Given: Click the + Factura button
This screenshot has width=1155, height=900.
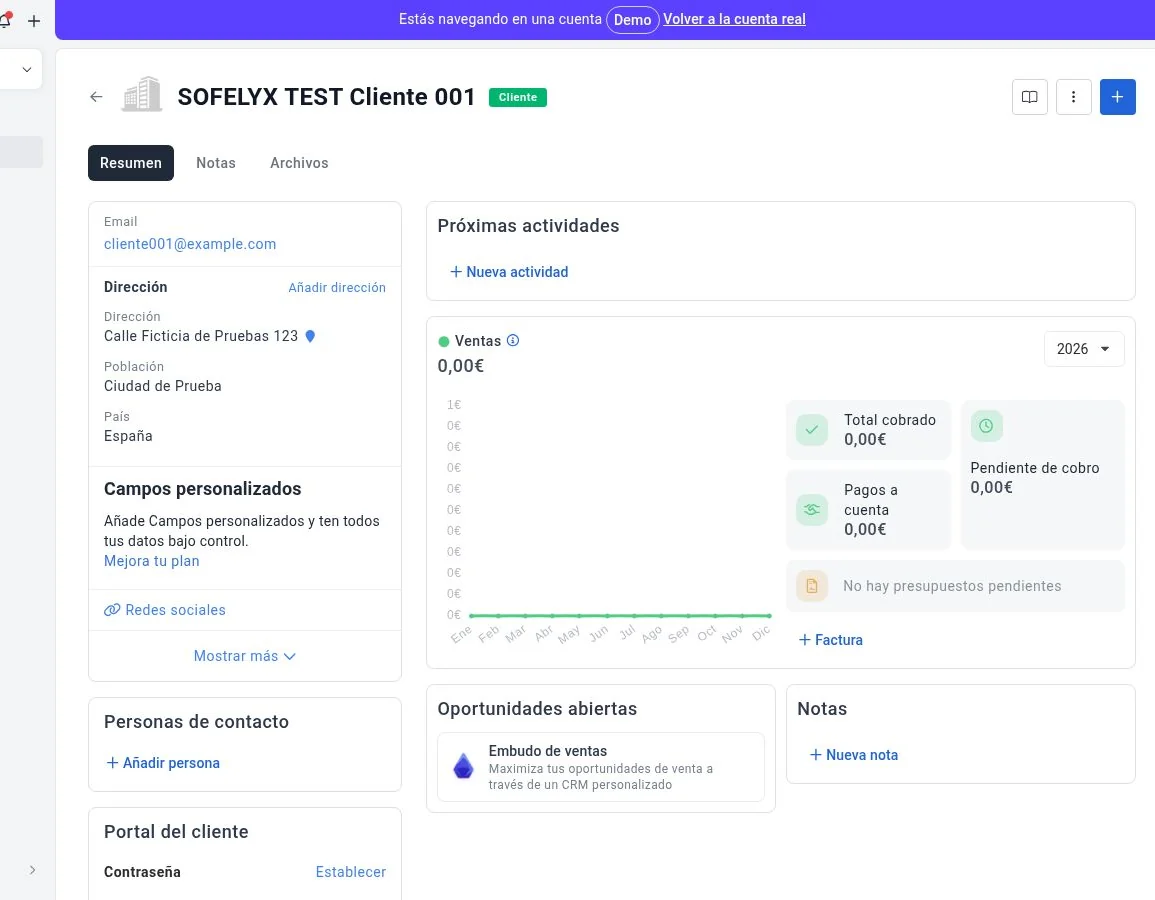Looking at the screenshot, I should pyautogui.click(x=831, y=640).
